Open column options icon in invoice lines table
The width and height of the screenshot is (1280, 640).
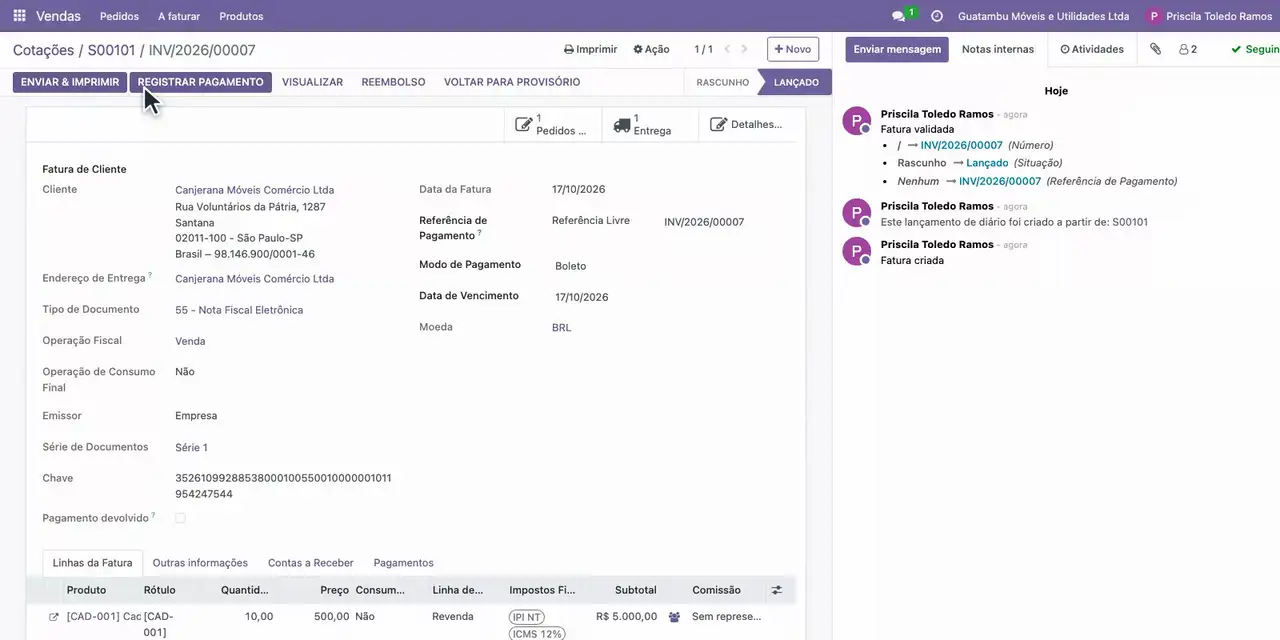click(776, 590)
